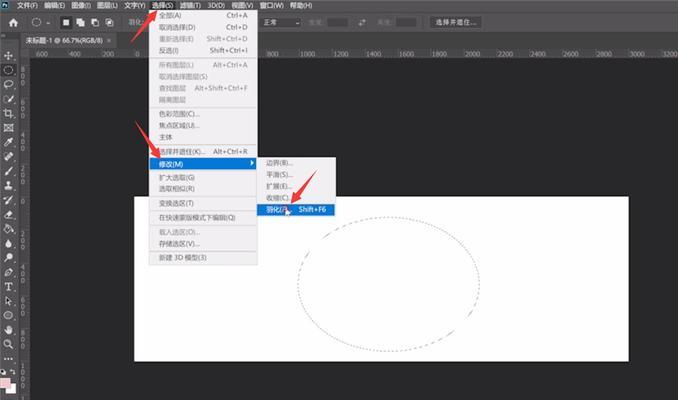Screen dimensions: 678x400
Task: Select the Lasso tool
Action: tap(8, 84)
